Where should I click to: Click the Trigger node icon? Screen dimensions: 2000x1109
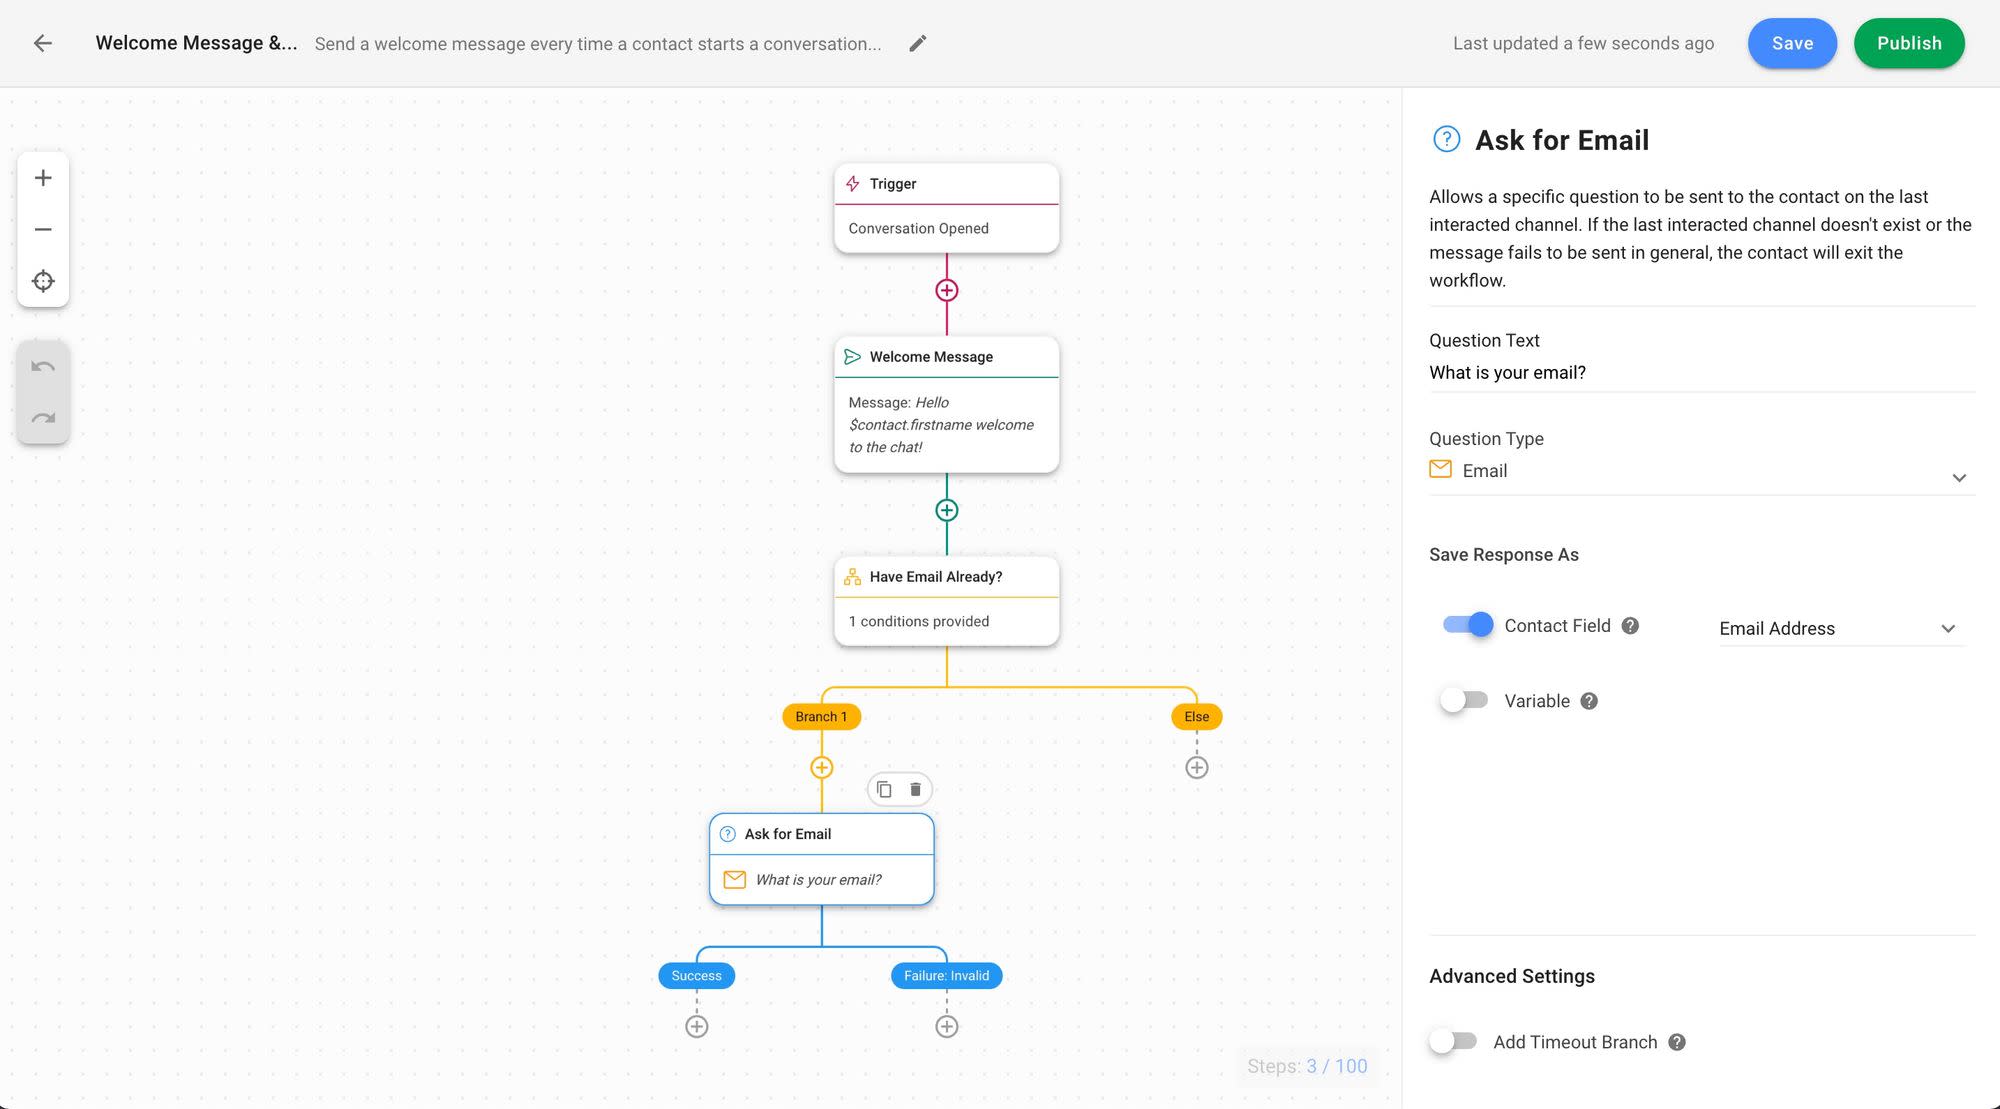coord(853,183)
